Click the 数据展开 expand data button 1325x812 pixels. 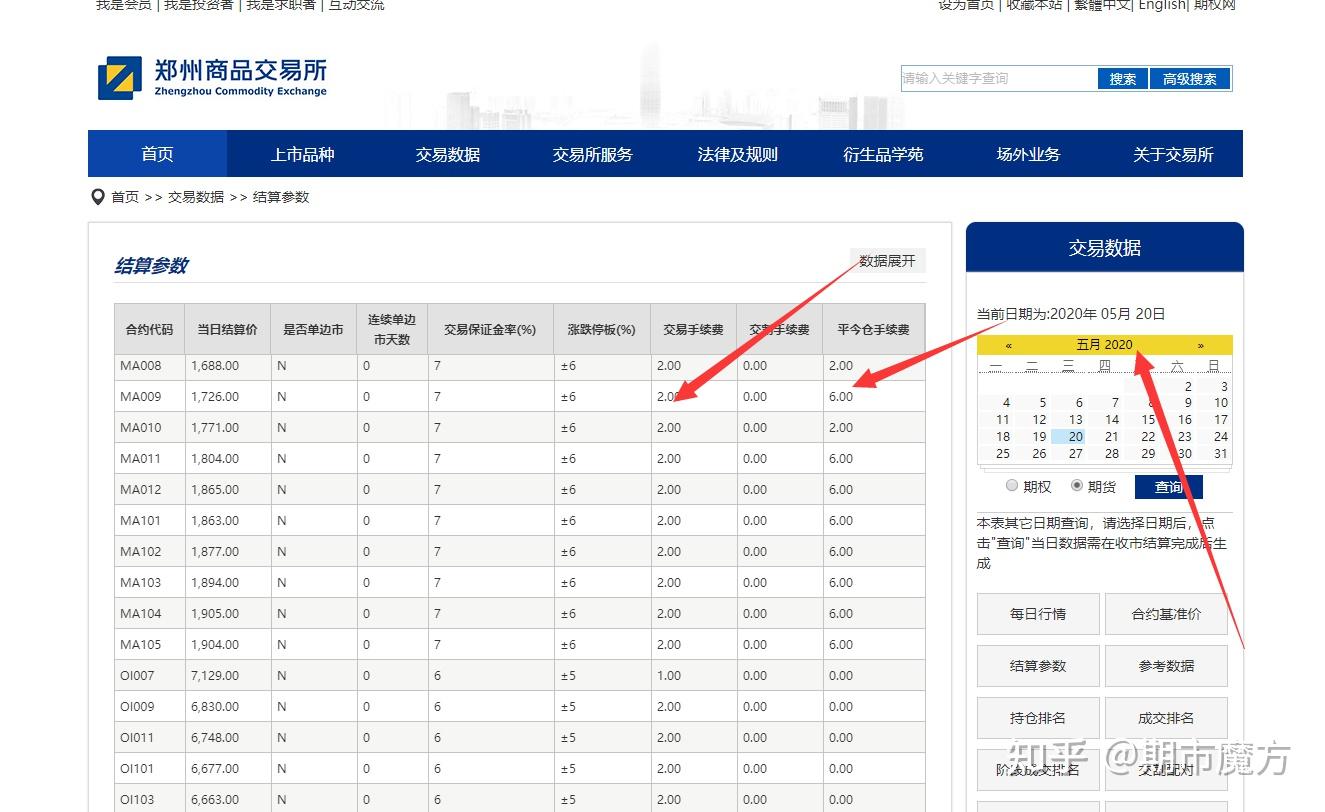tap(887, 261)
